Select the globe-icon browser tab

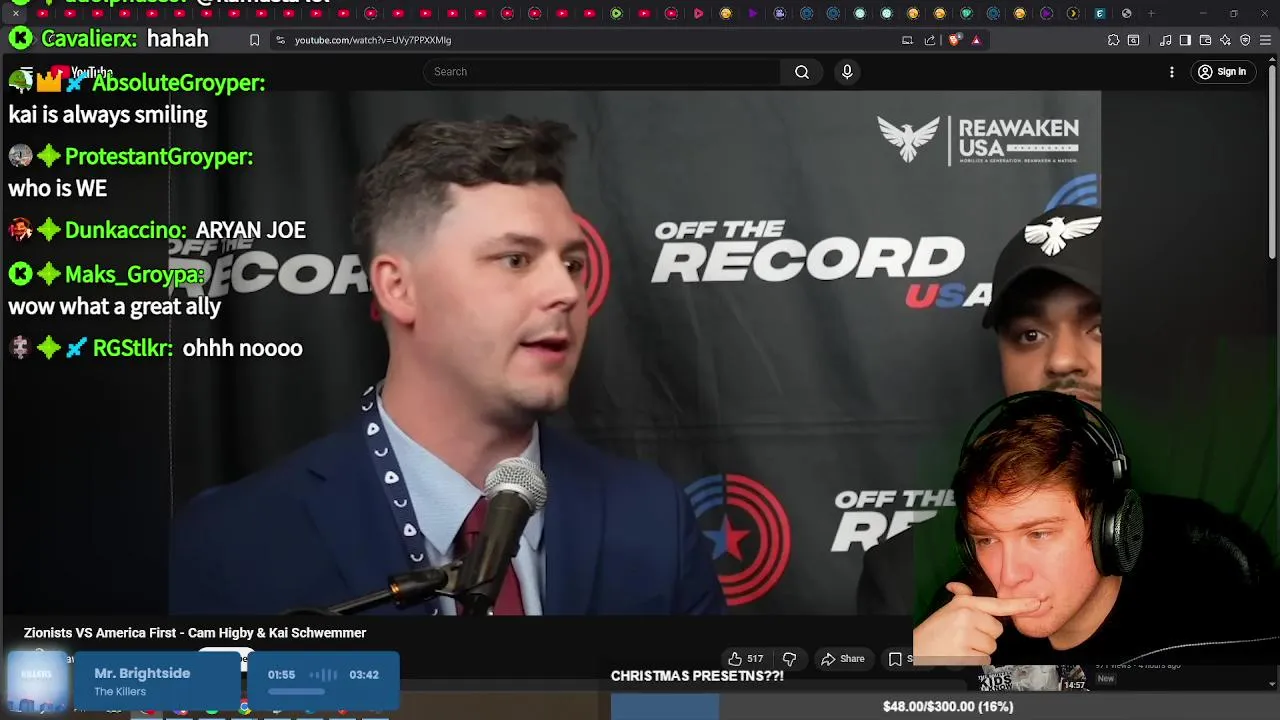(x=1126, y=13)
